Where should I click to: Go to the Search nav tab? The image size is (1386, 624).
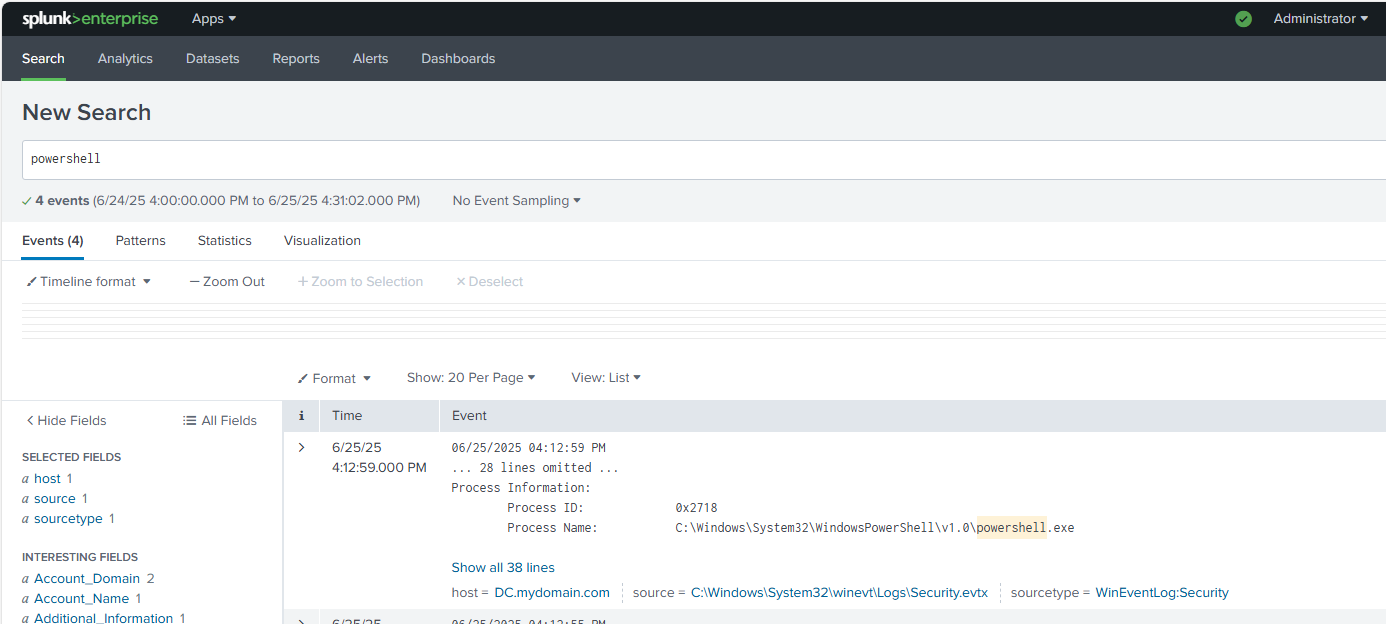tap(43, 59)
